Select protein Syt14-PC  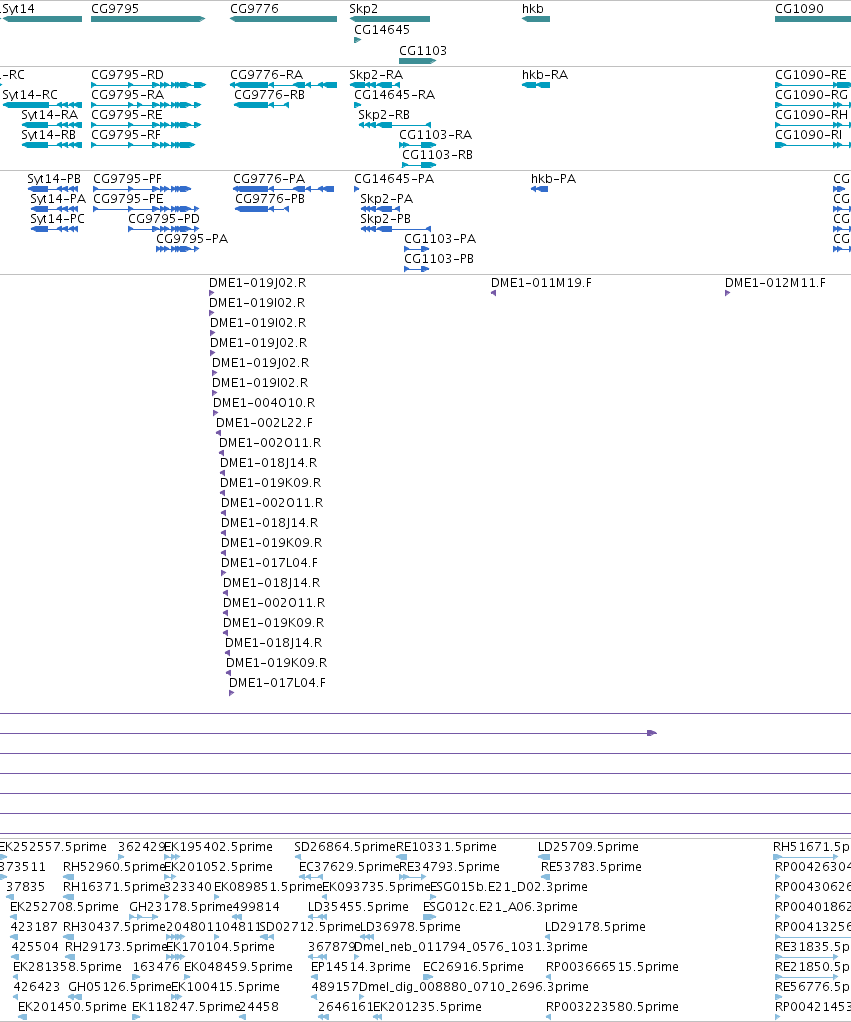pos(57,218)
